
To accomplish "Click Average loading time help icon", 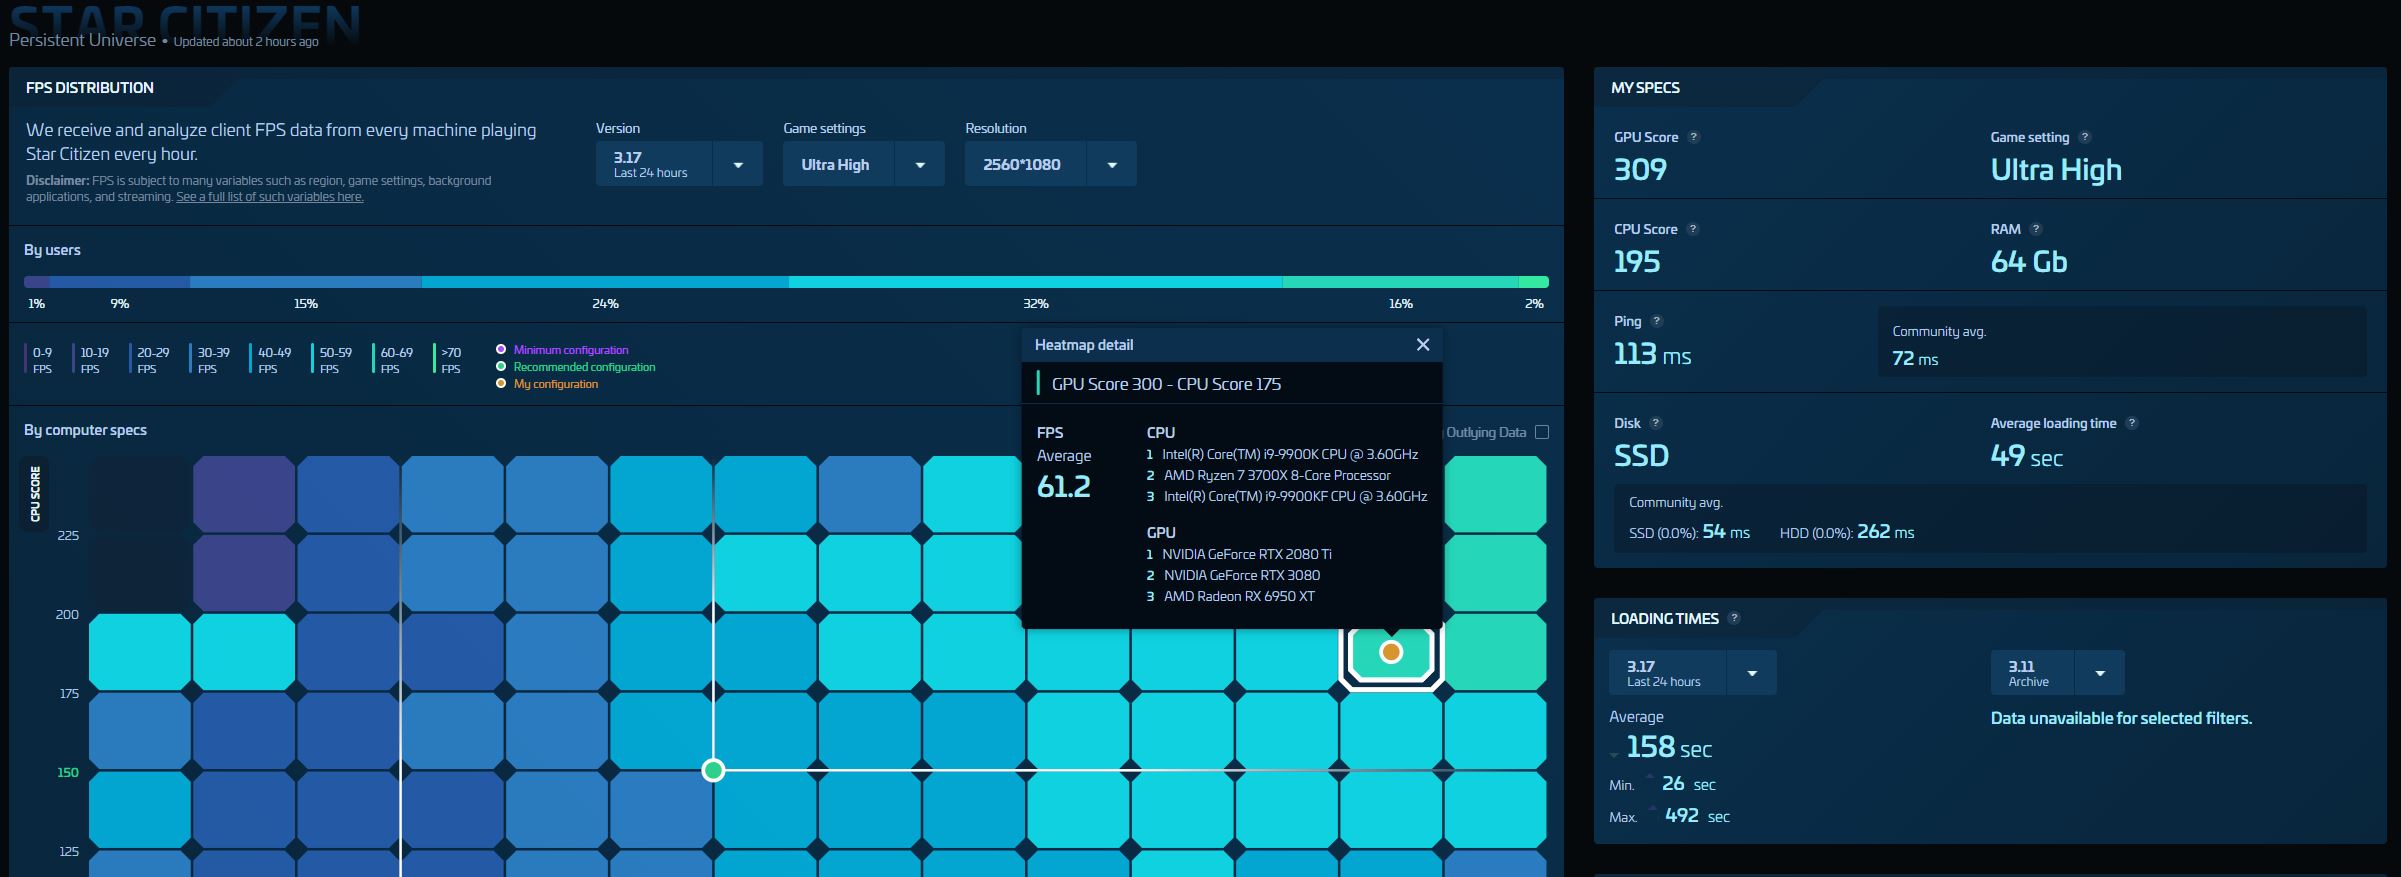I will (x=2131, y=423).
